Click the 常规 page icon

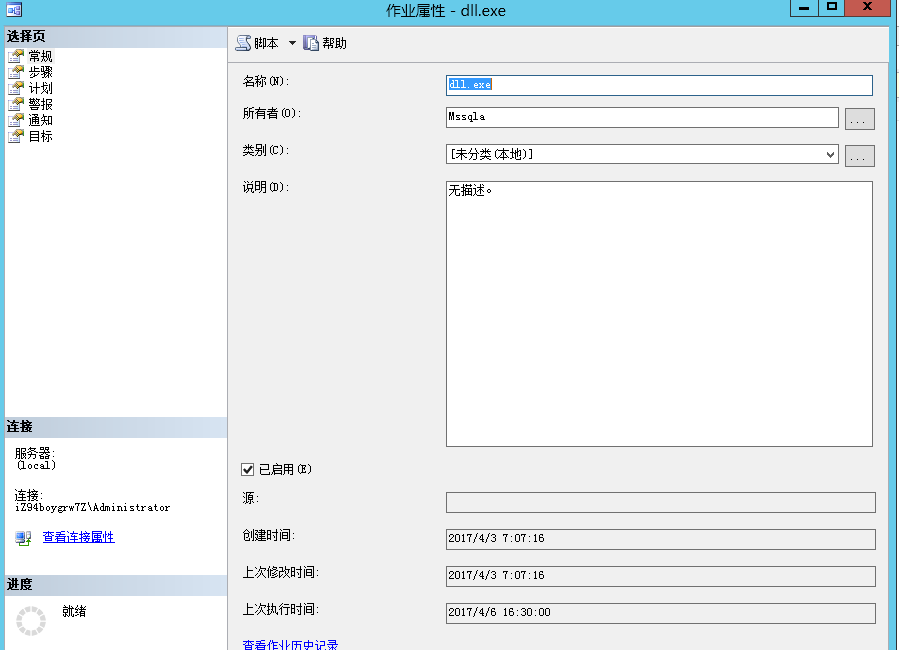[15, 56]
